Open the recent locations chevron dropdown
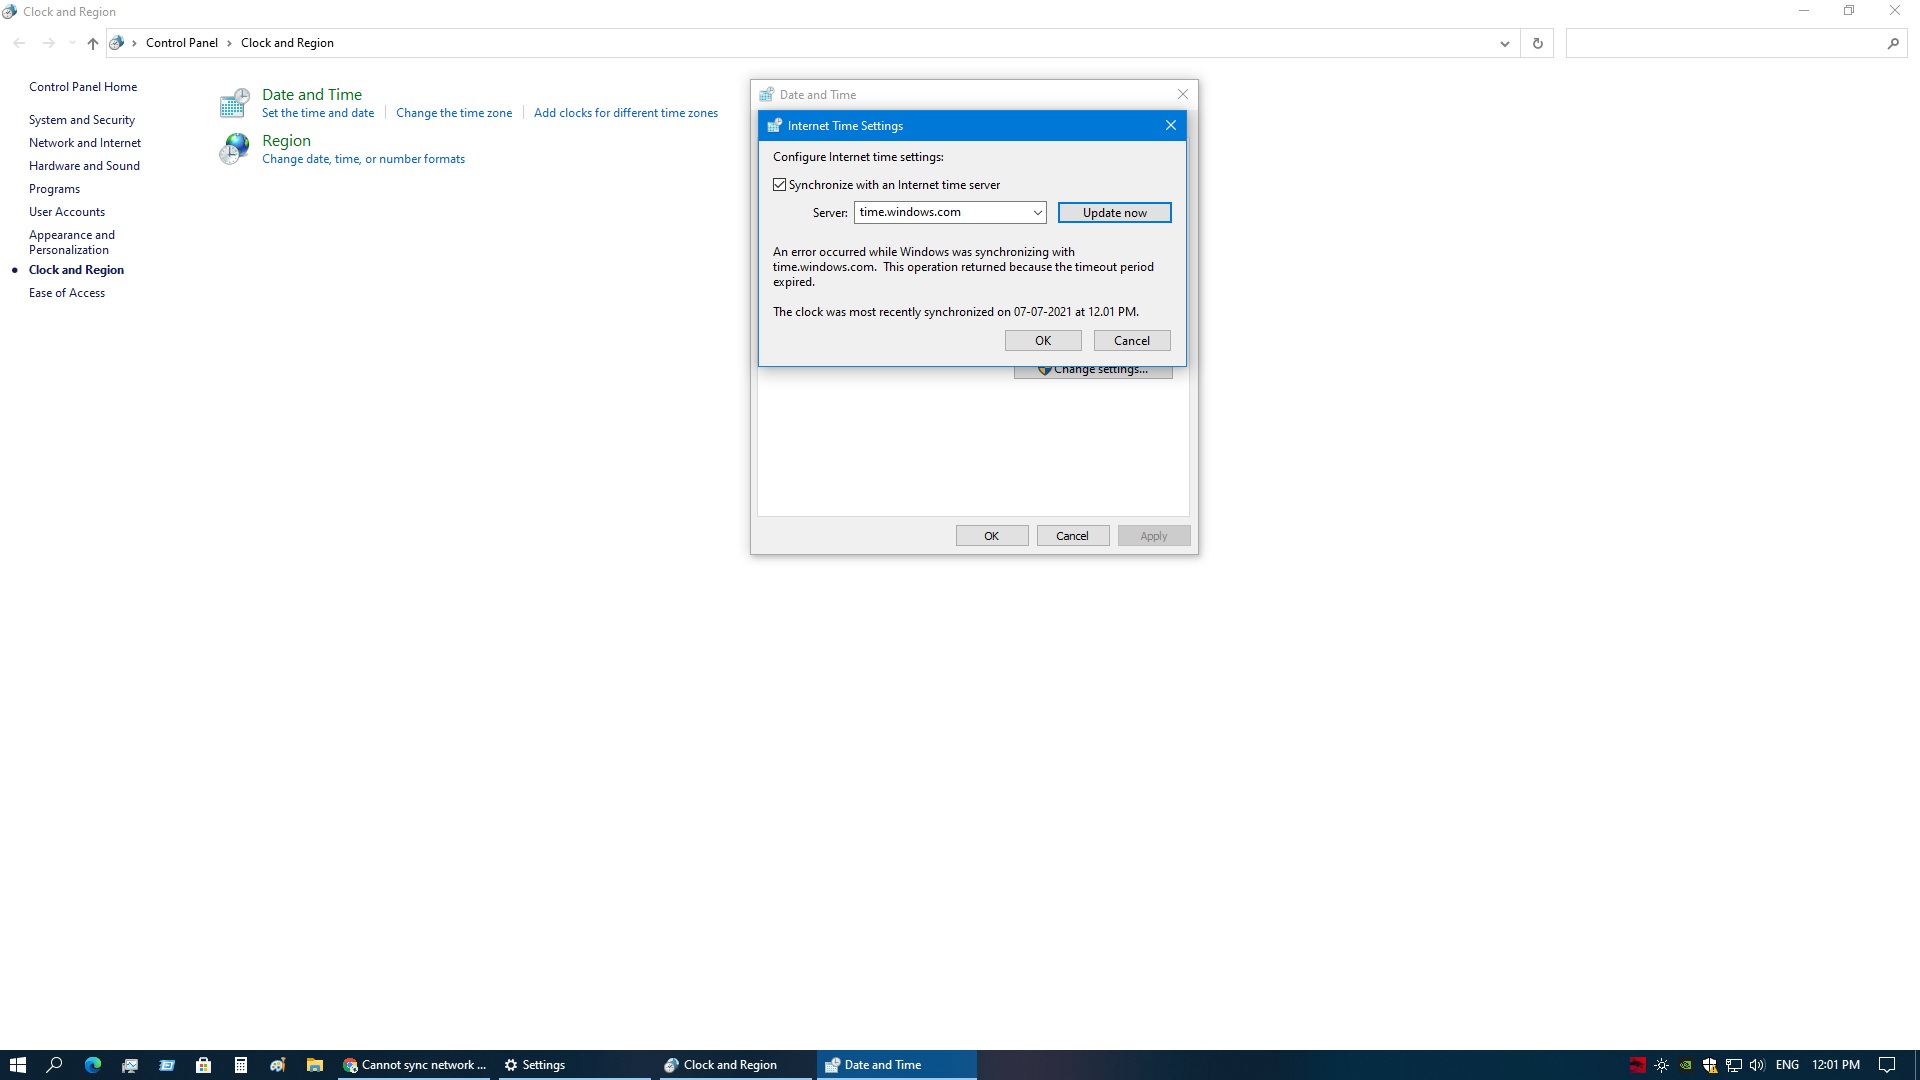 [x=71, y=43]
